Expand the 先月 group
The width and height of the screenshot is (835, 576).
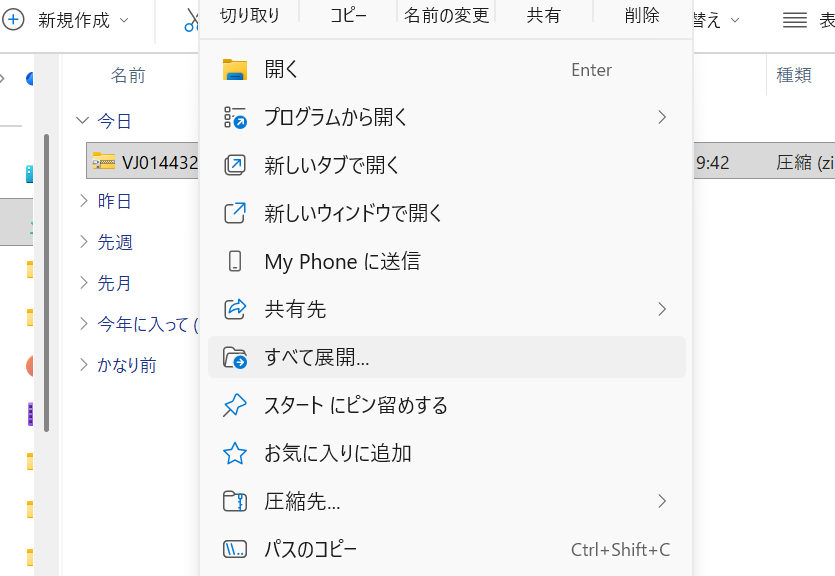click(x=83, y=283)
